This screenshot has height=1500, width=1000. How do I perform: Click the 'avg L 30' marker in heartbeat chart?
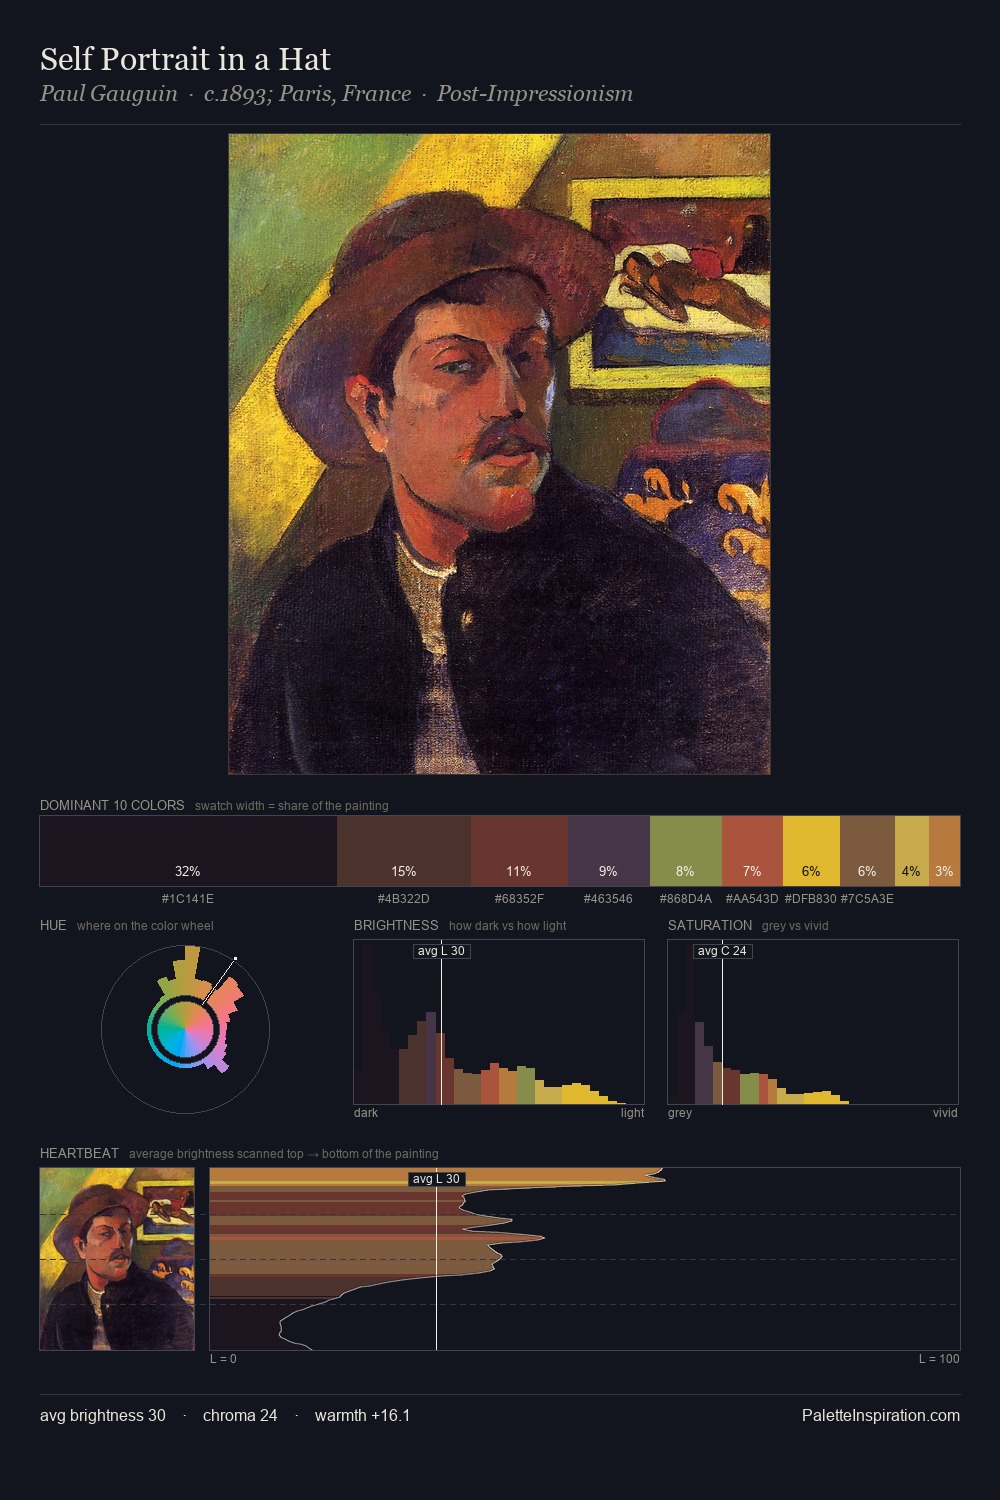click(x=437, y=1179)
